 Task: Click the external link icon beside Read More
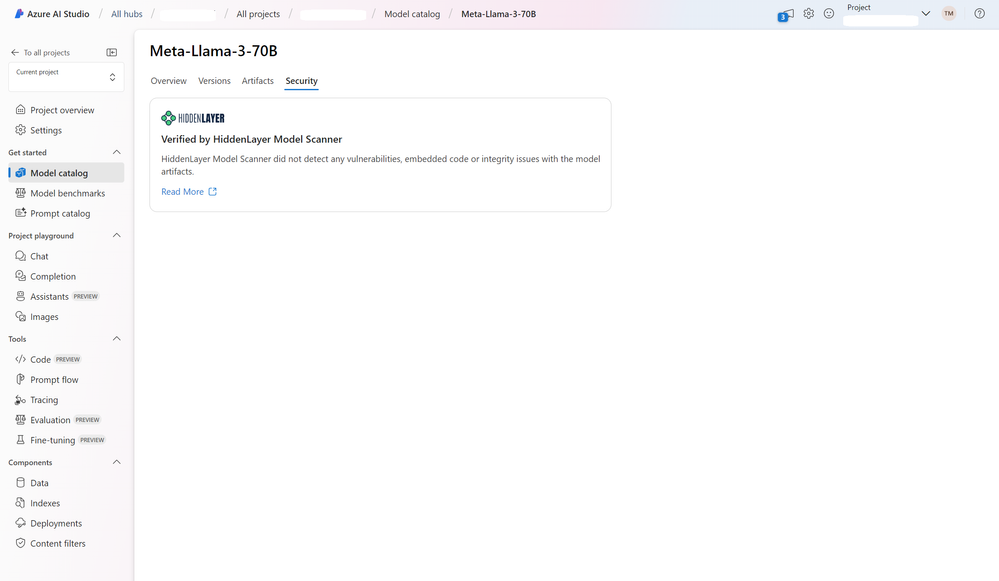(x=213, y=192)
